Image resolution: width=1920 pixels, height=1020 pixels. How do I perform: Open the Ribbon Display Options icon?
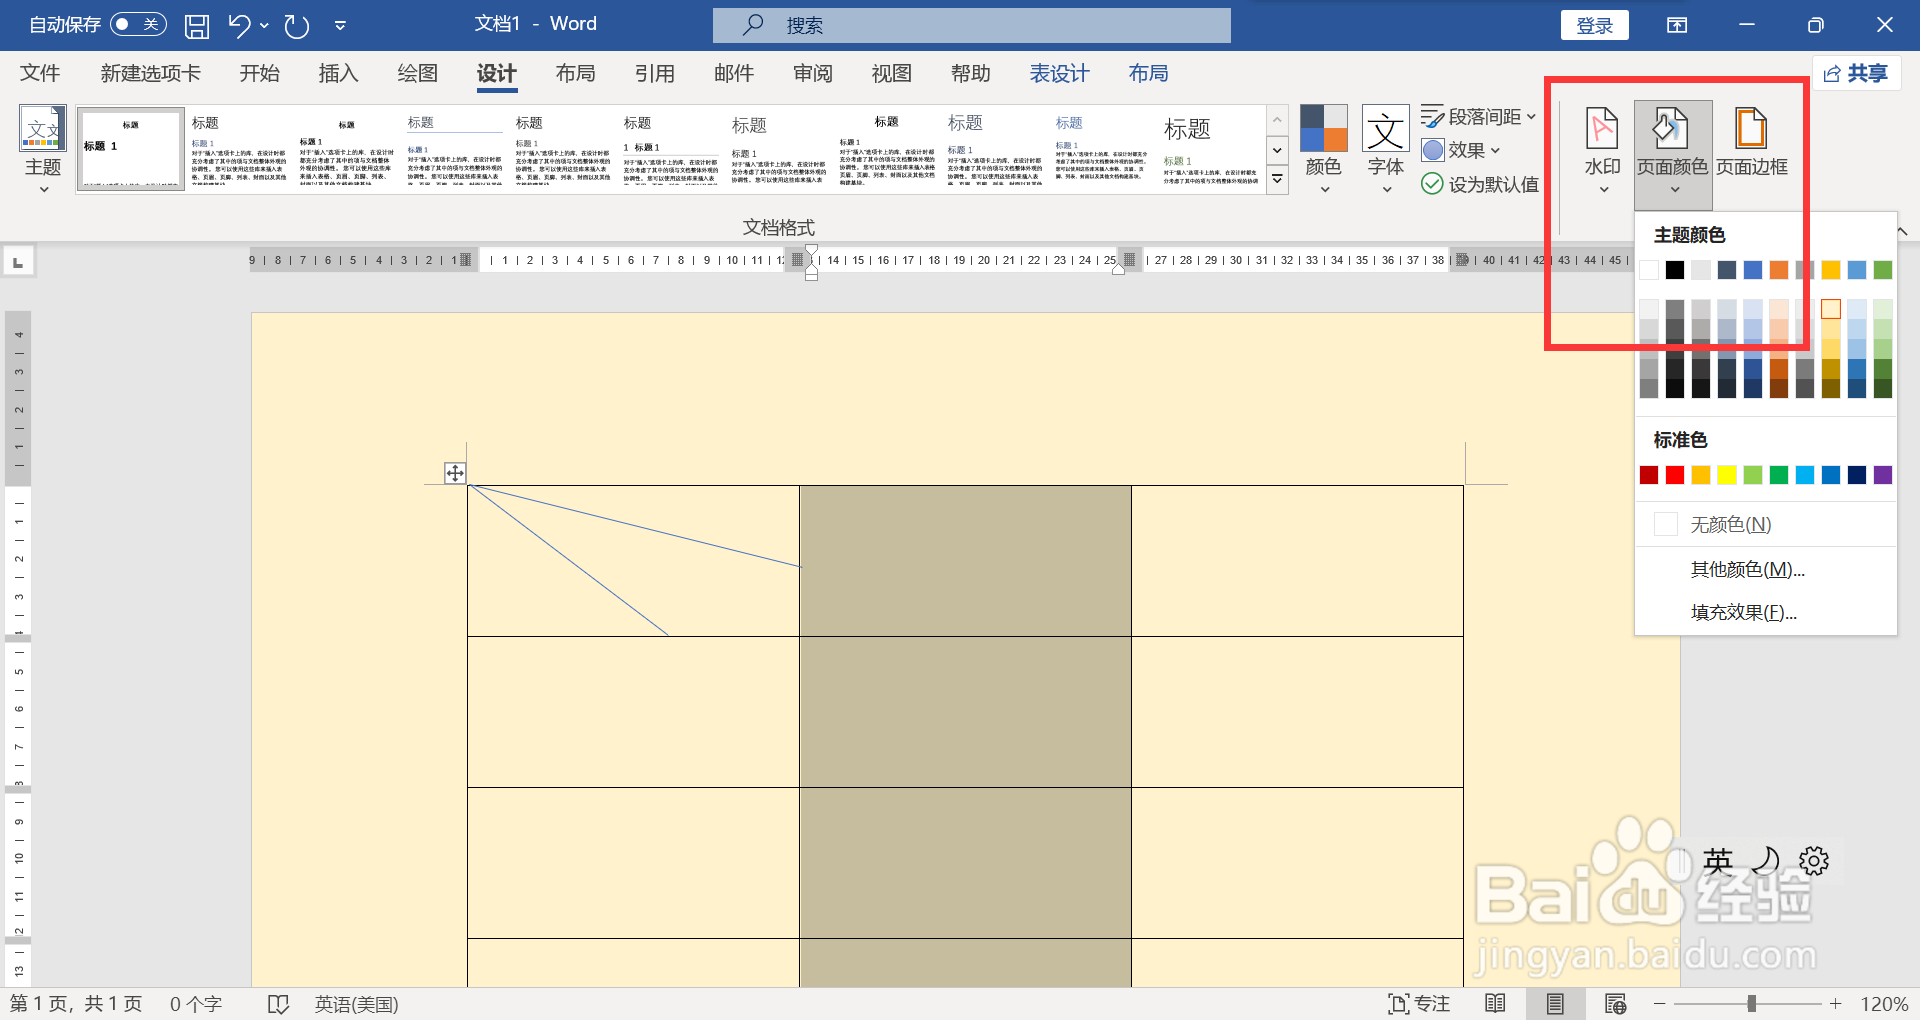1677,25
